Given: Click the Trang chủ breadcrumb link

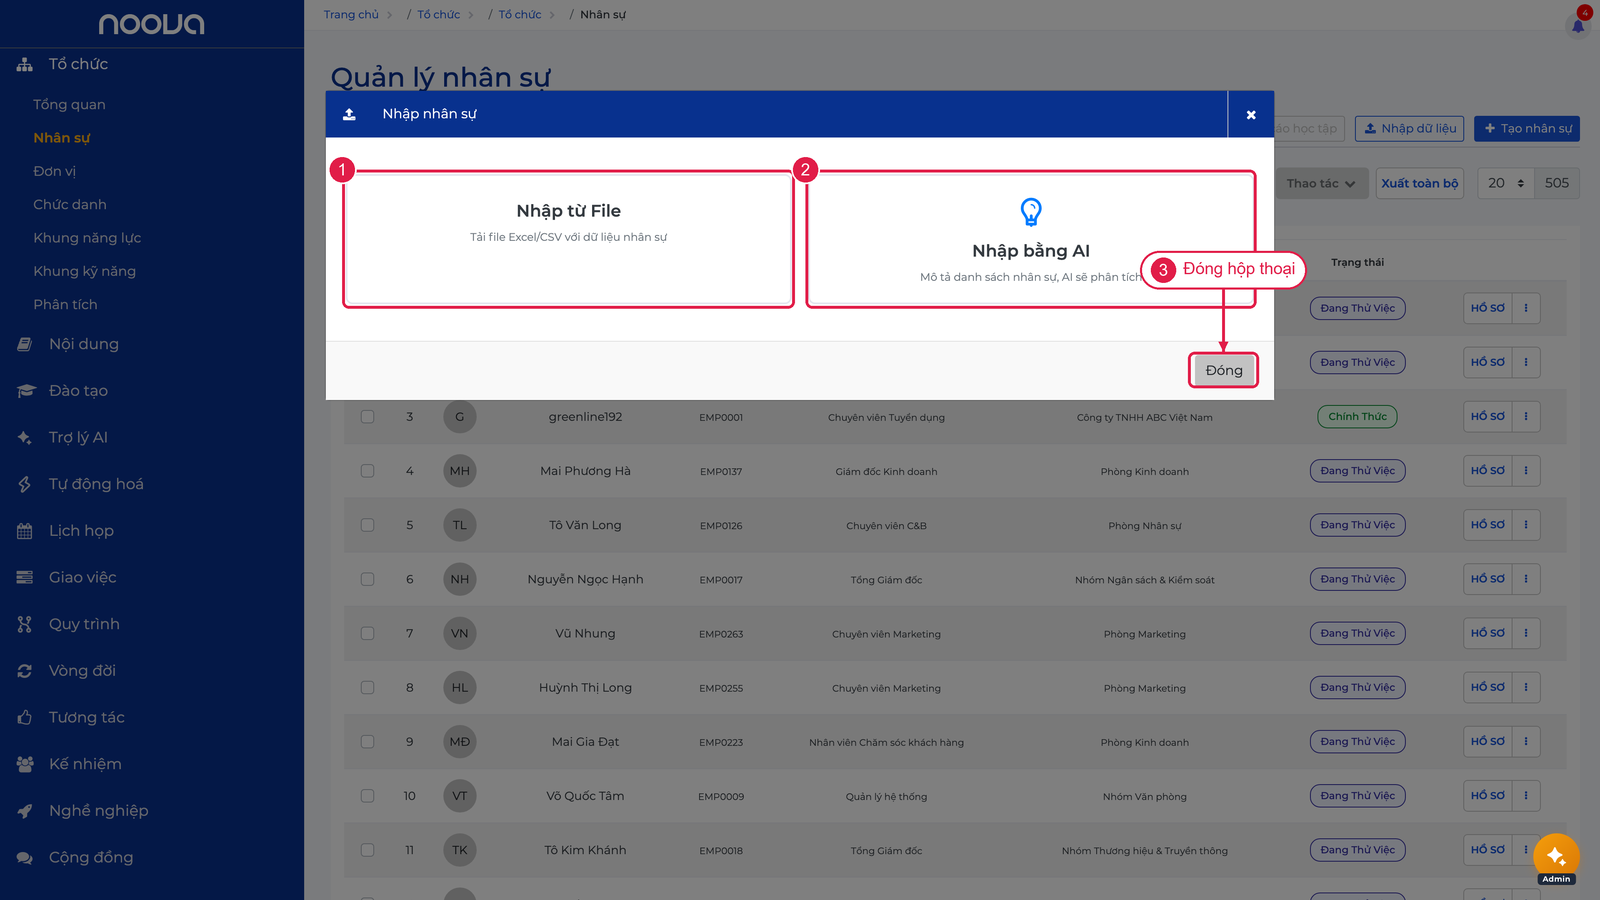Looking at the screenshot, I should point(351,15).
